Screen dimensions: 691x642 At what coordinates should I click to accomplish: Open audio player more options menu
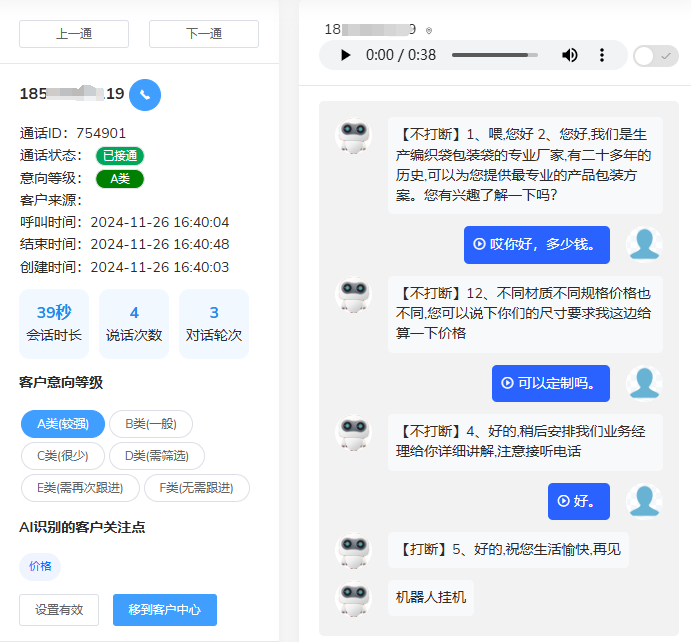[602, 55]
